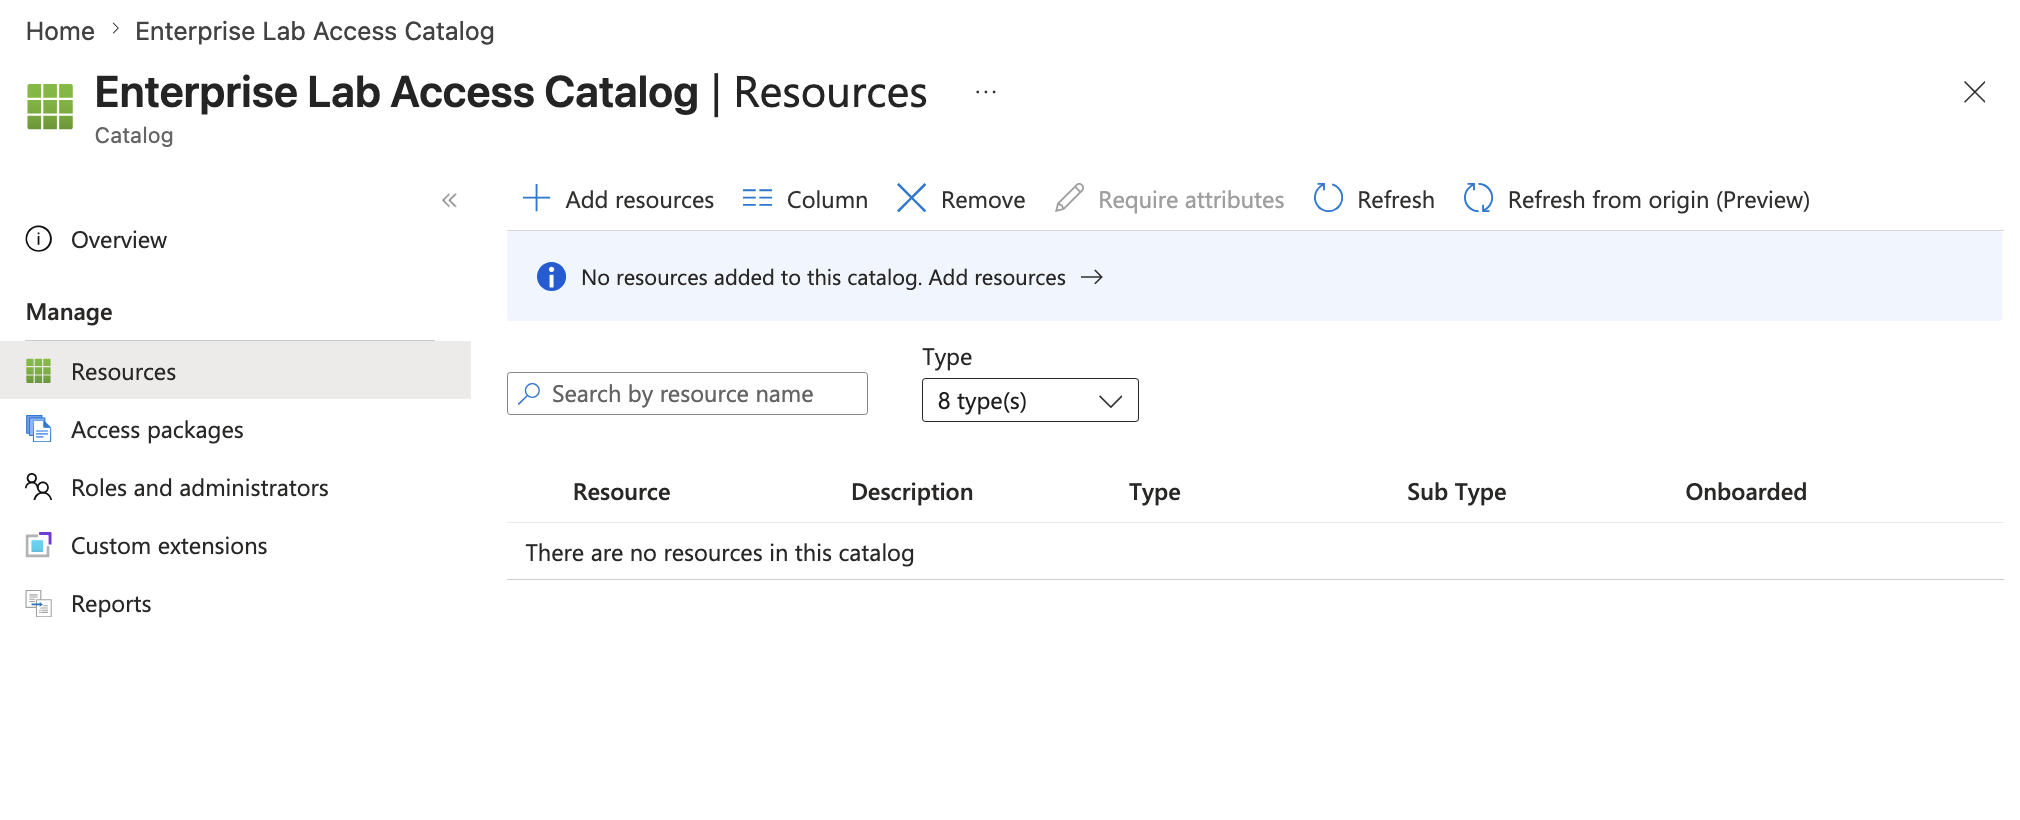Focus the Search by resource name field
Viewport: 2020px width, 820px height.
click(x=687, y=393)
